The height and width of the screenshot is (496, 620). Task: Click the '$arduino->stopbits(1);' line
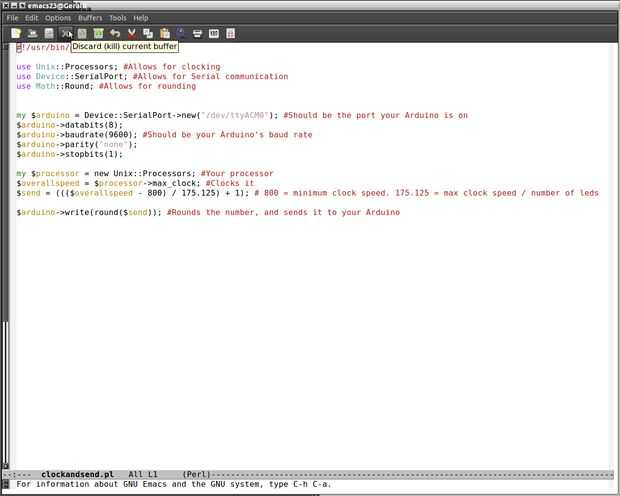(x=70, y=154)
